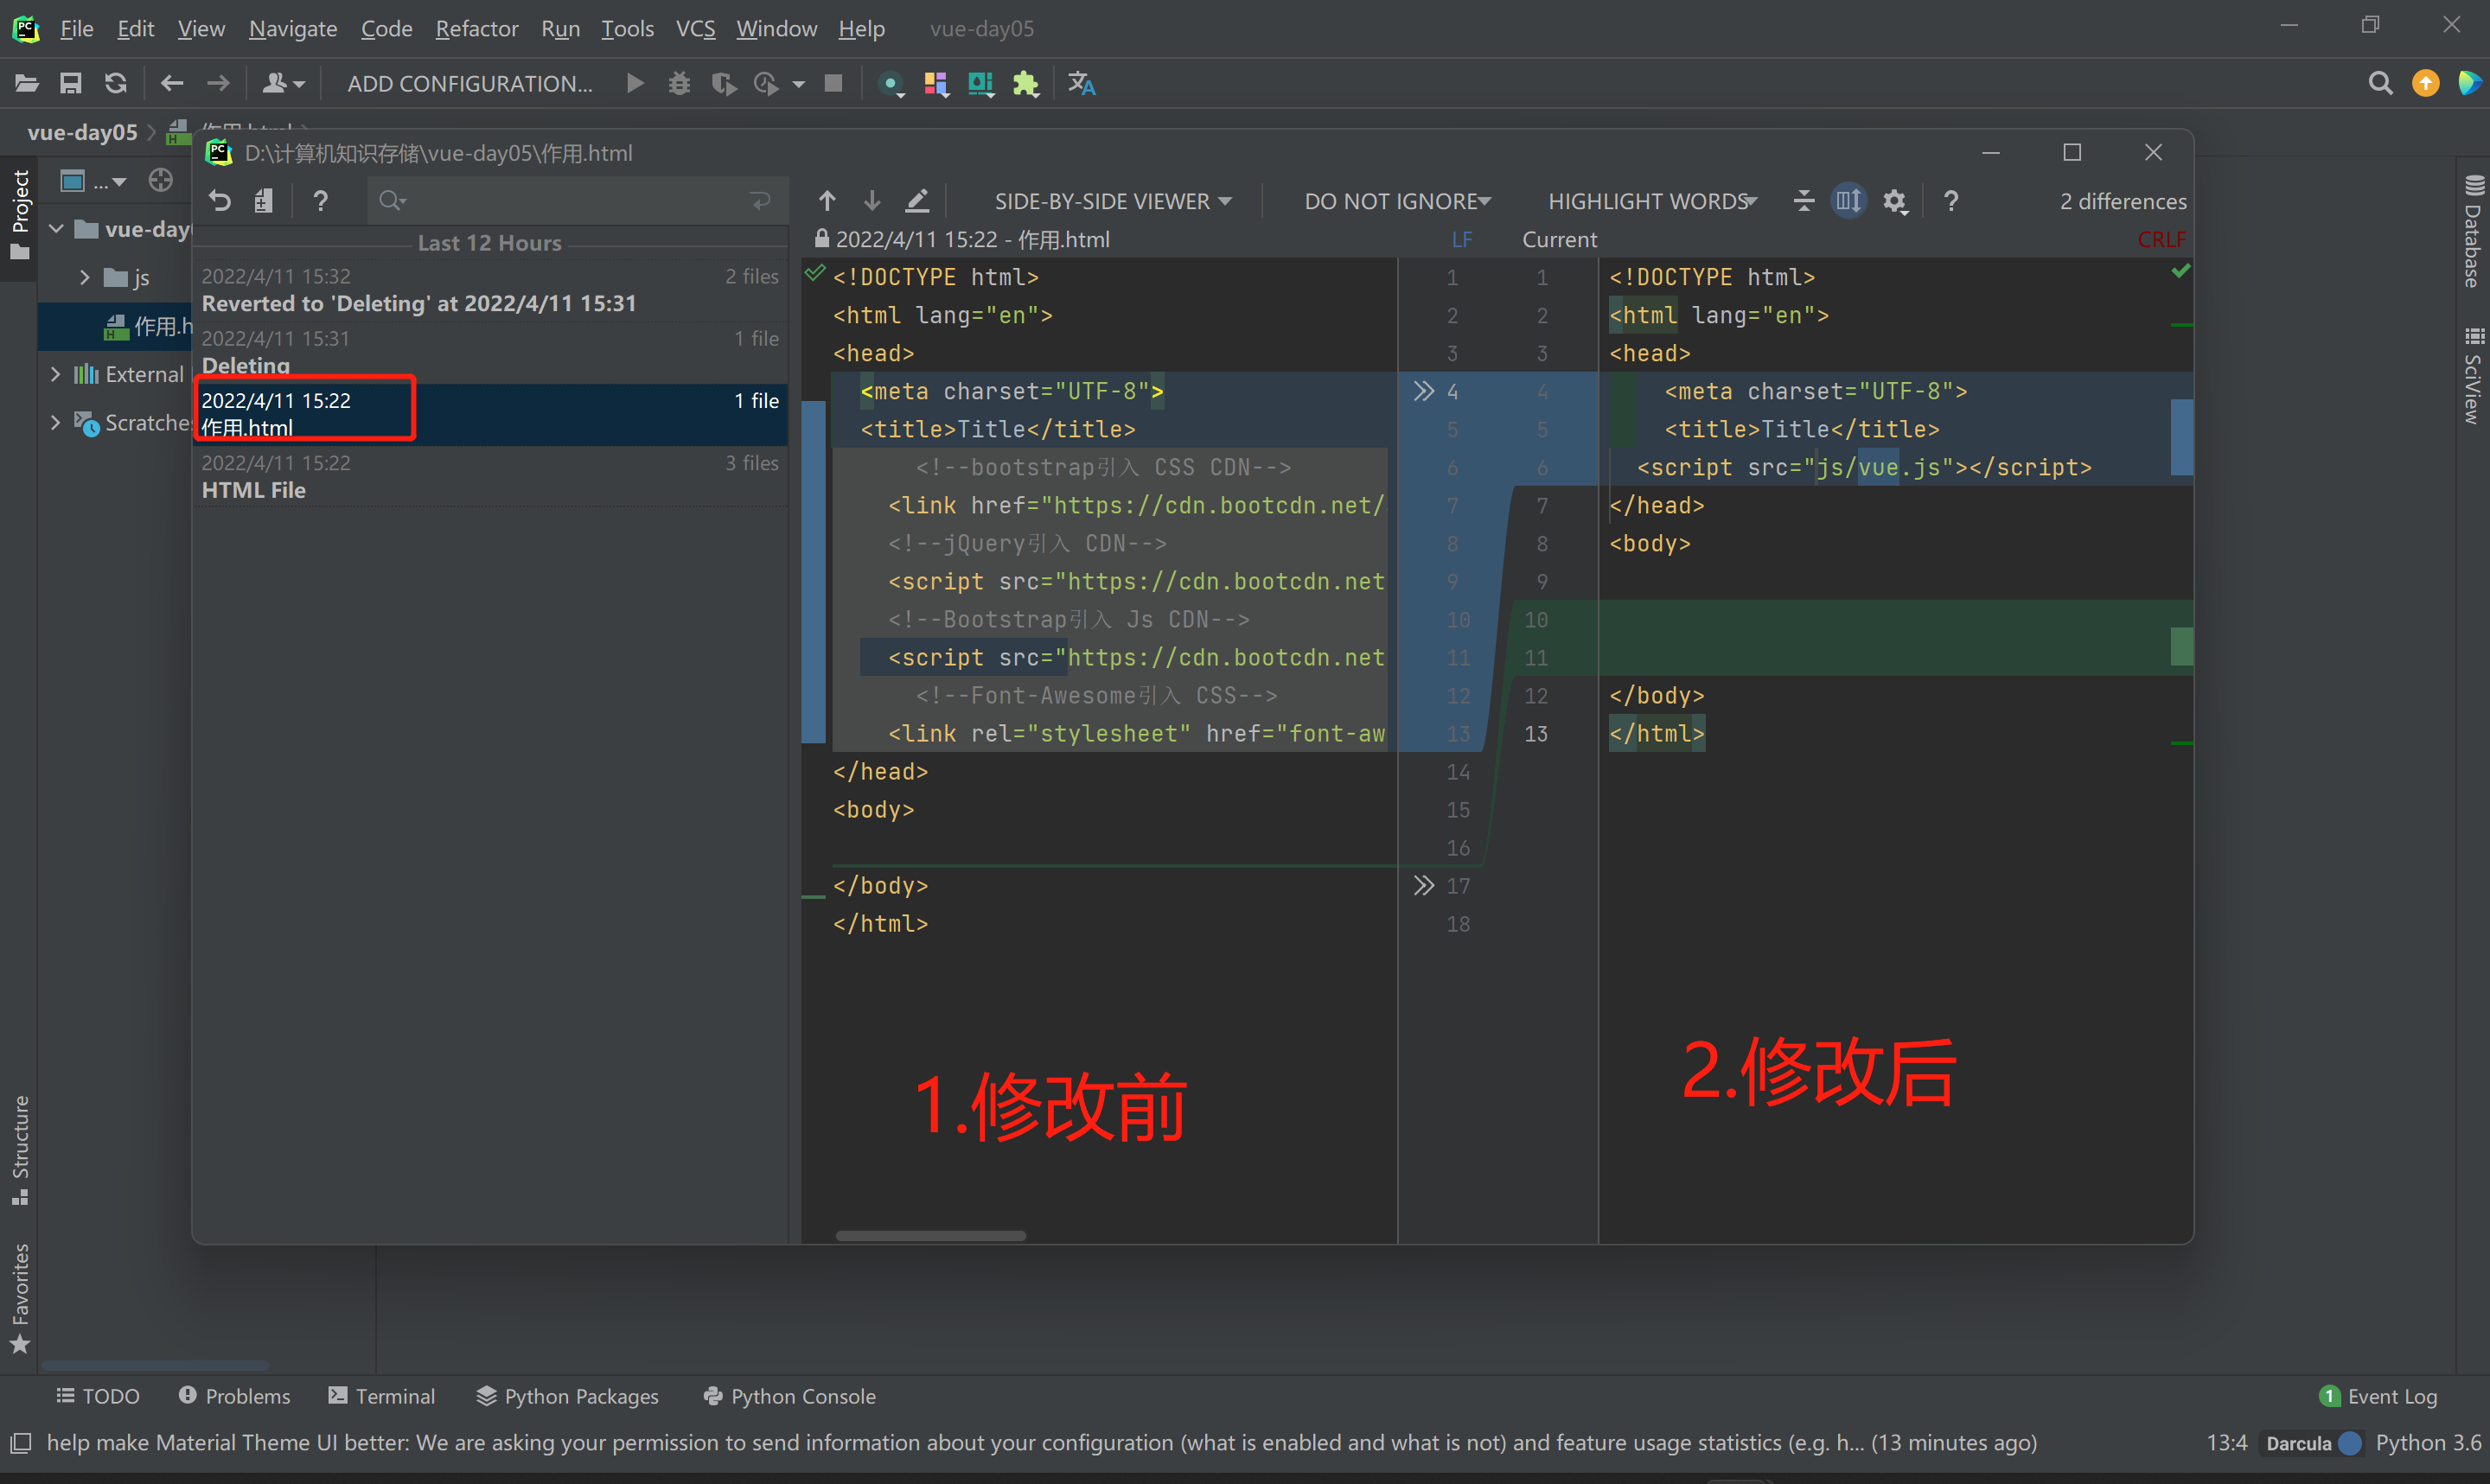Open the Search Everywhere magnifier
Viewport: 2490px width, 1484px height.
2380,84
